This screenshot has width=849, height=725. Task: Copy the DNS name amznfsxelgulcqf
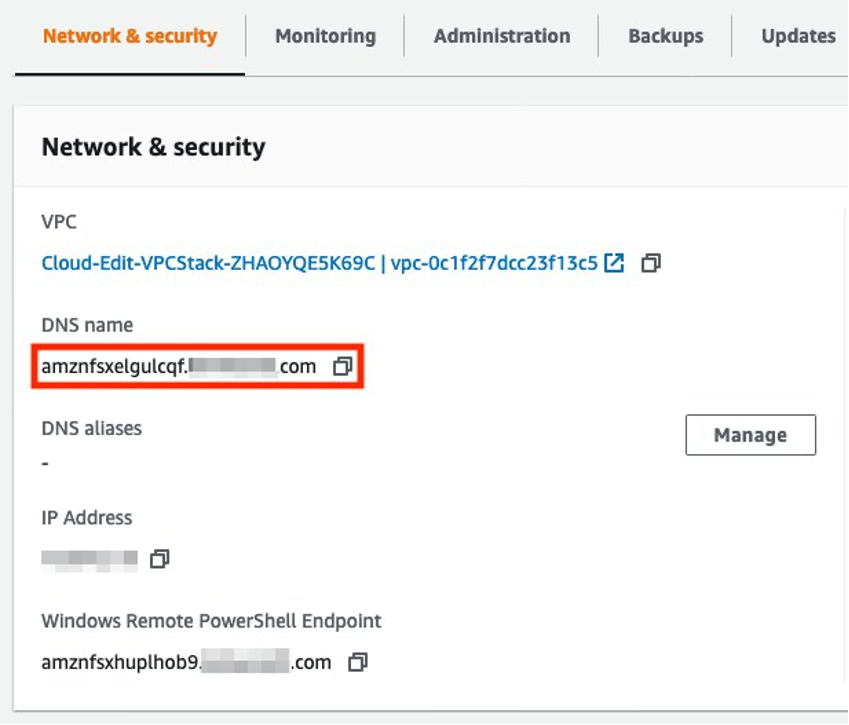(x=344, y=366)
